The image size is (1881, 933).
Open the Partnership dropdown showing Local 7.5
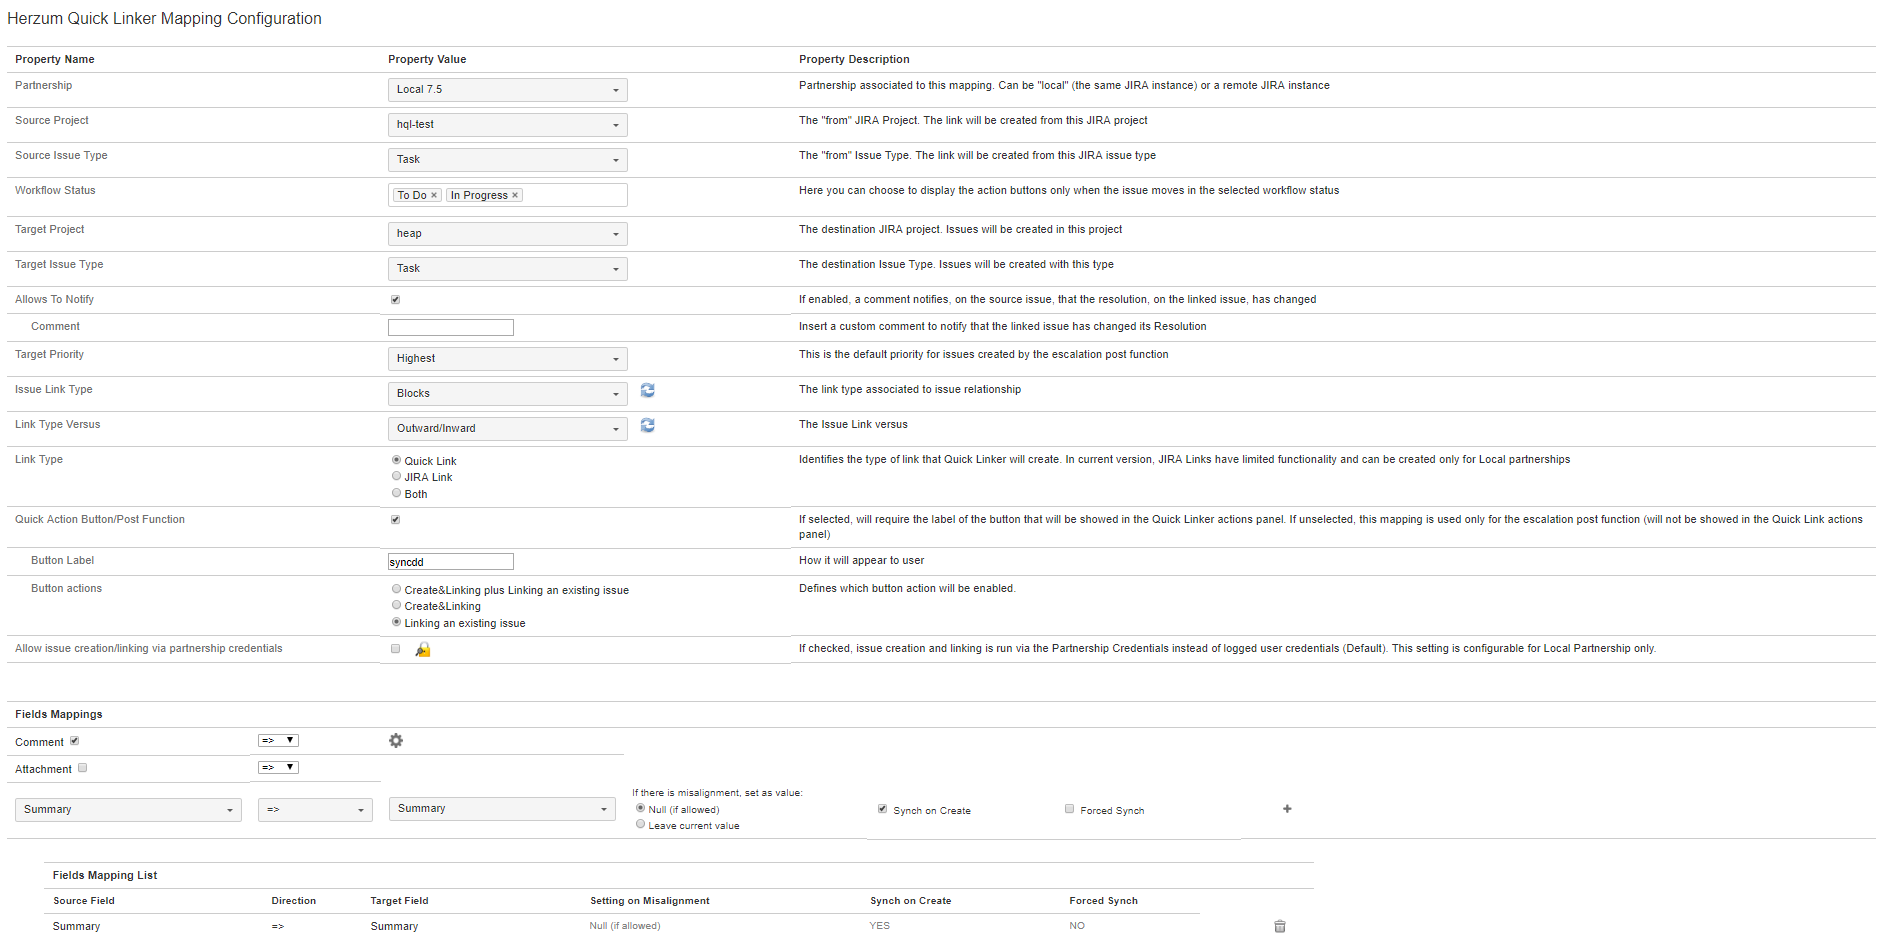click(507, 90)
